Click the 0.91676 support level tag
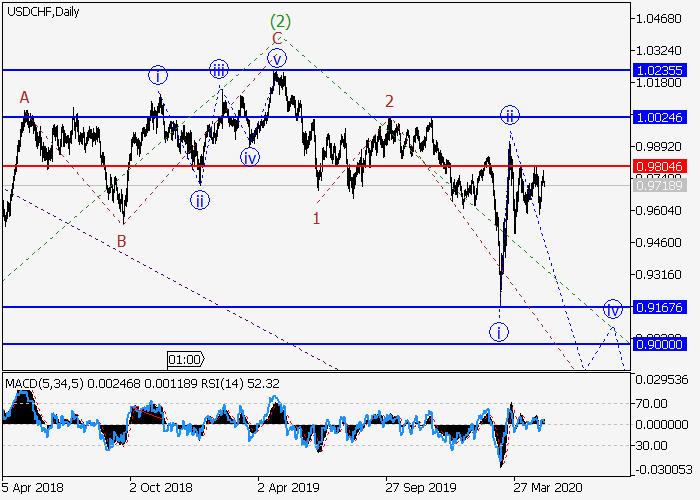700x500 pixels. 659,307
